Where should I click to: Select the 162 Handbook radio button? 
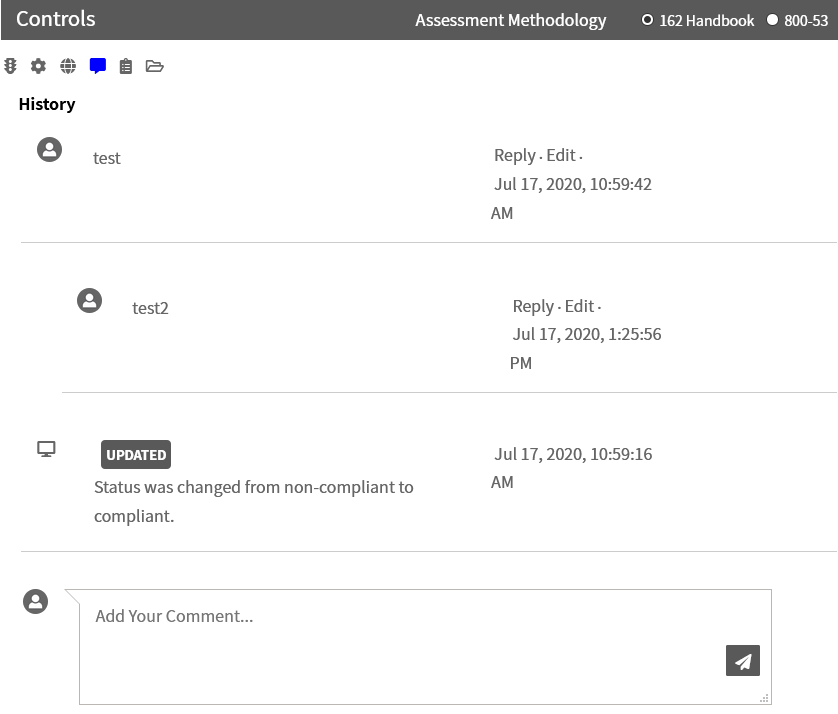(647, 20)
